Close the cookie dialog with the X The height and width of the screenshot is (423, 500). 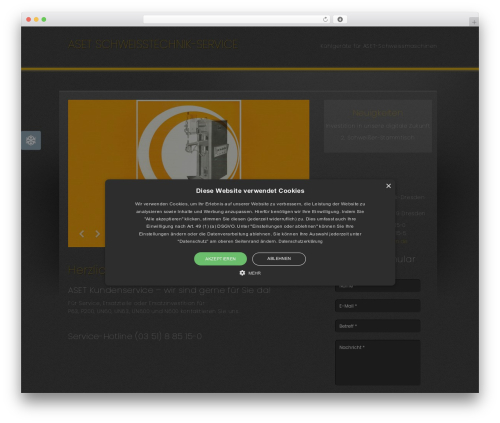pos(388,186)
